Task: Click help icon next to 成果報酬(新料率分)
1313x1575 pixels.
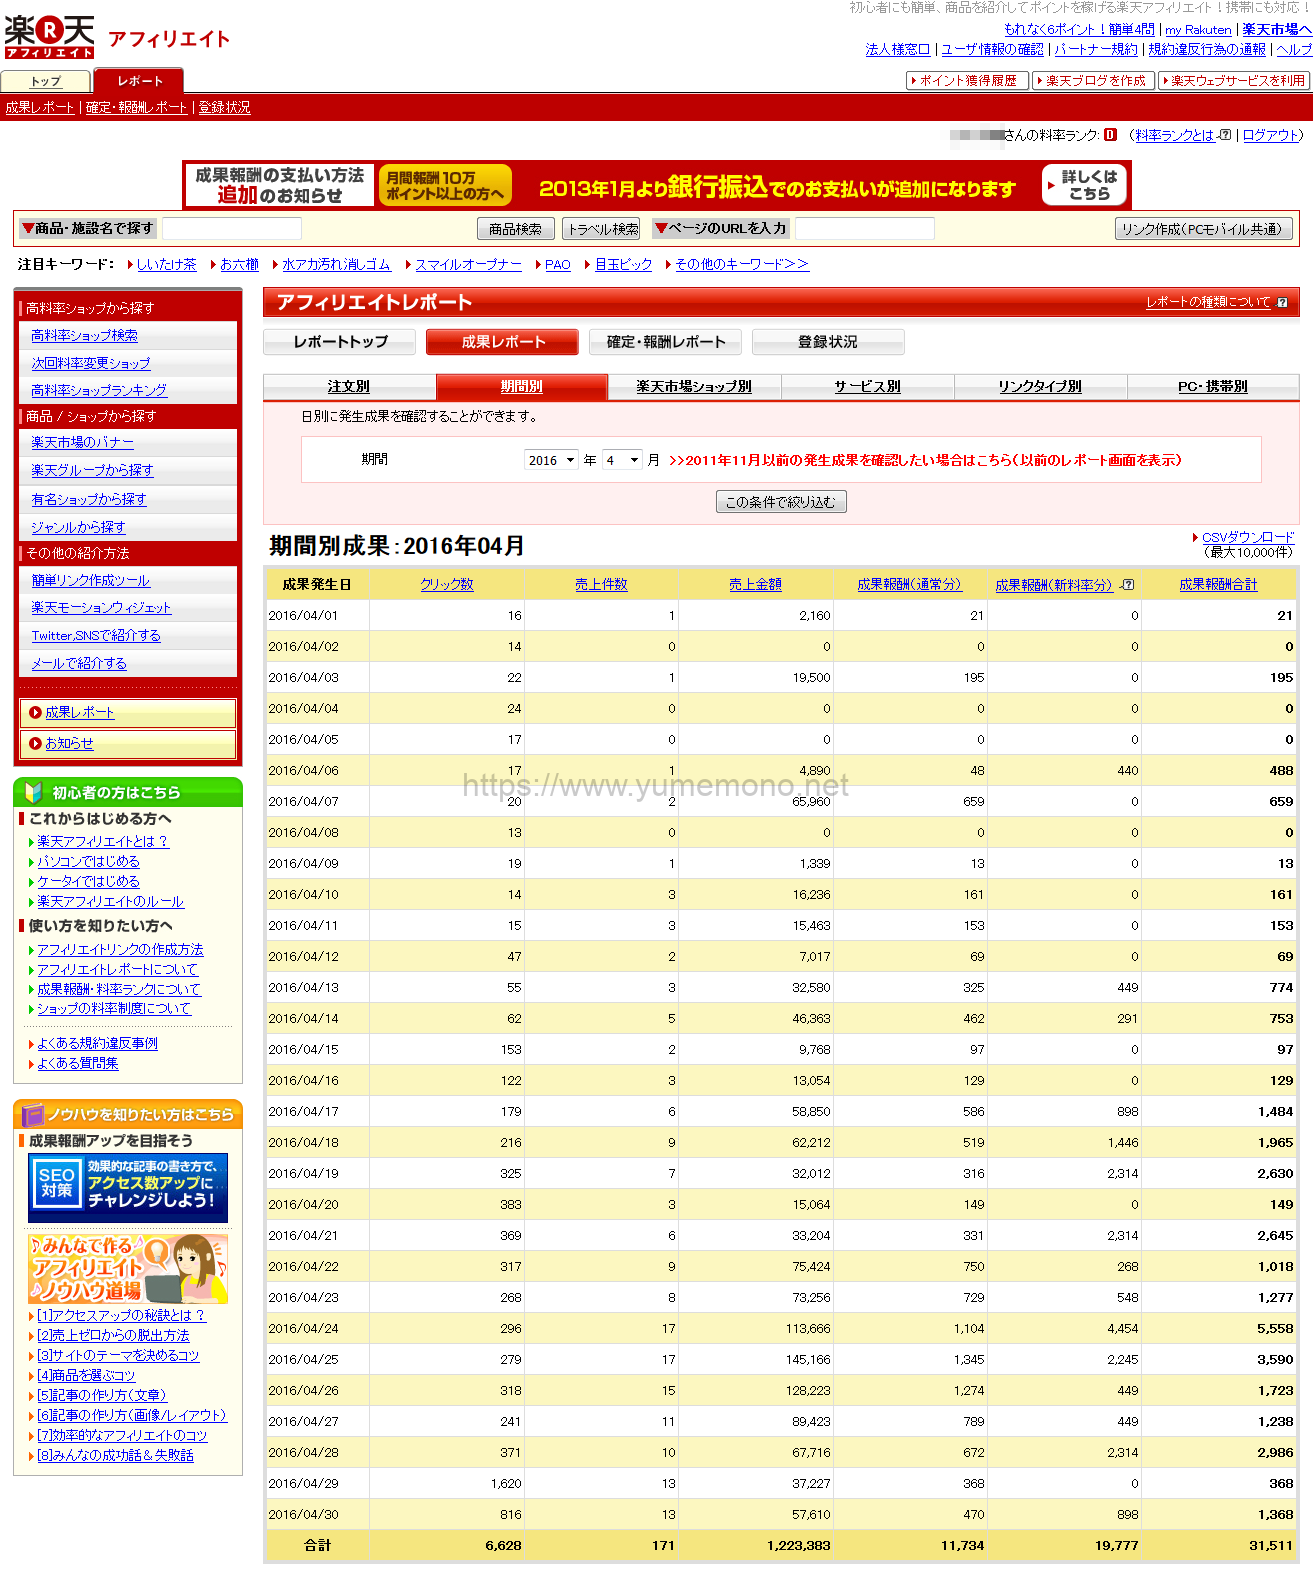Action: click(x=1128, y=585)
